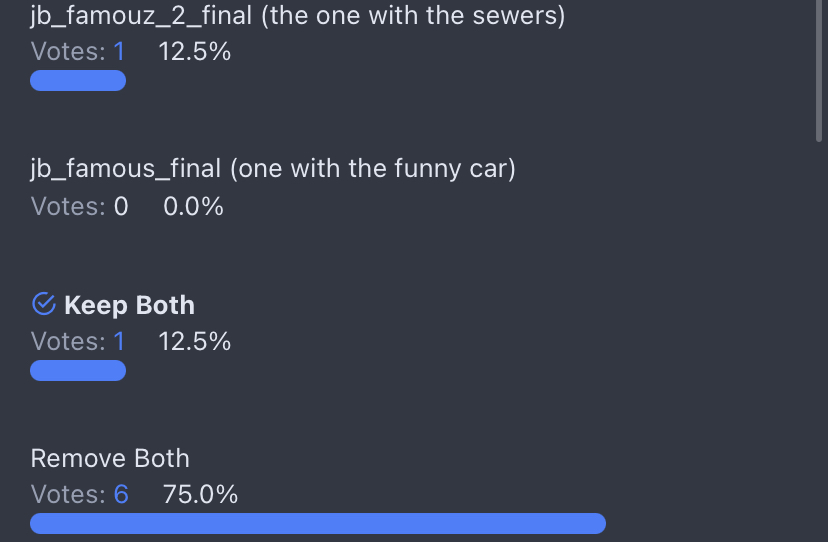Open the vote count number for jb_famouz_2_final
Screen dimensions: 828x542
(120, 52)
